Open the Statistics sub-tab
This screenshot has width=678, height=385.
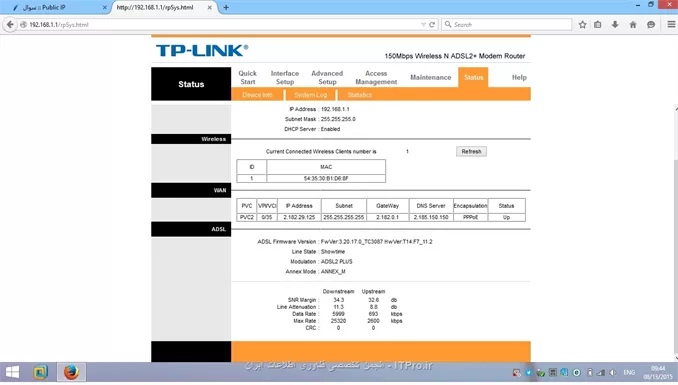tap(360, 95)
